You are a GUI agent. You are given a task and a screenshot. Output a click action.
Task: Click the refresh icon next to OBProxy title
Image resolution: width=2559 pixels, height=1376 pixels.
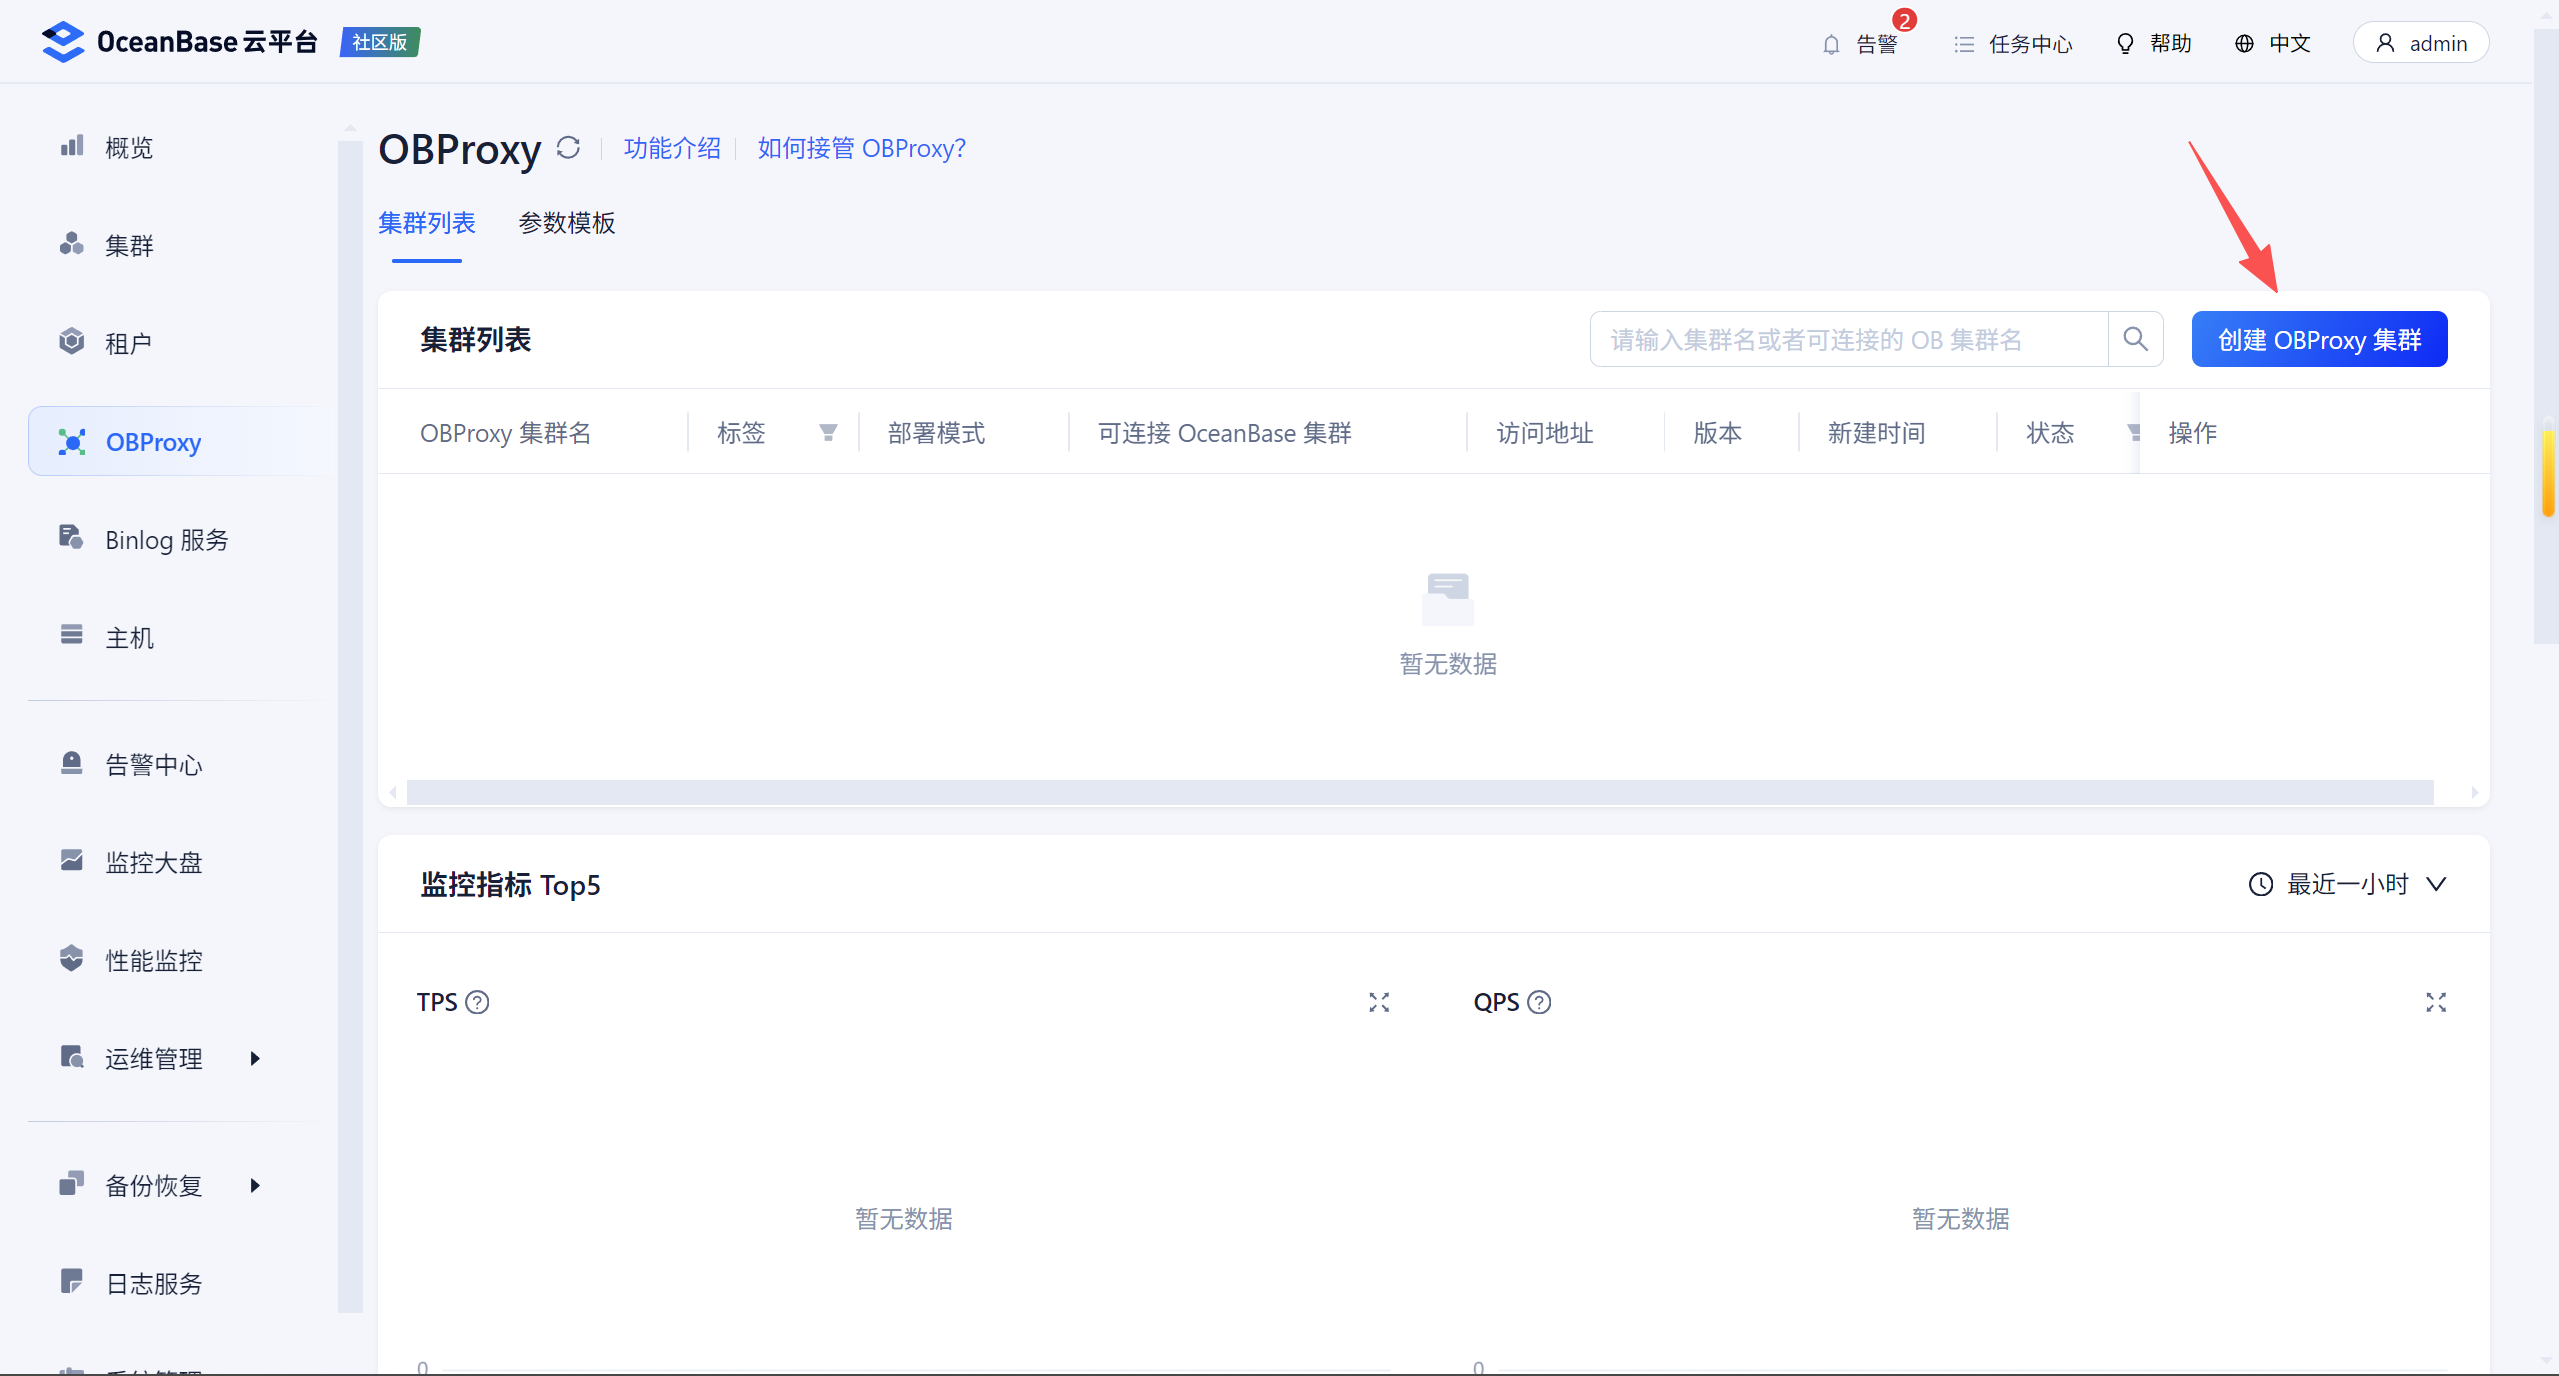coord(568,148)
